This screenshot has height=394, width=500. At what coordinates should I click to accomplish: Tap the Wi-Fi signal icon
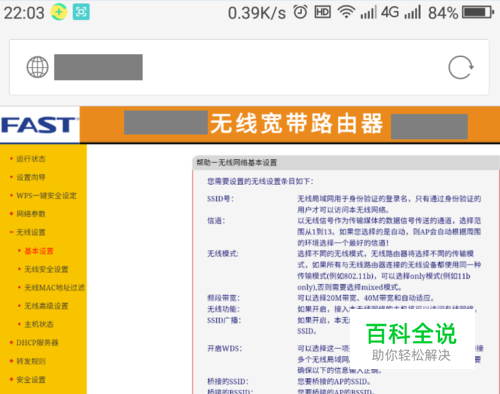coord(346,13)
